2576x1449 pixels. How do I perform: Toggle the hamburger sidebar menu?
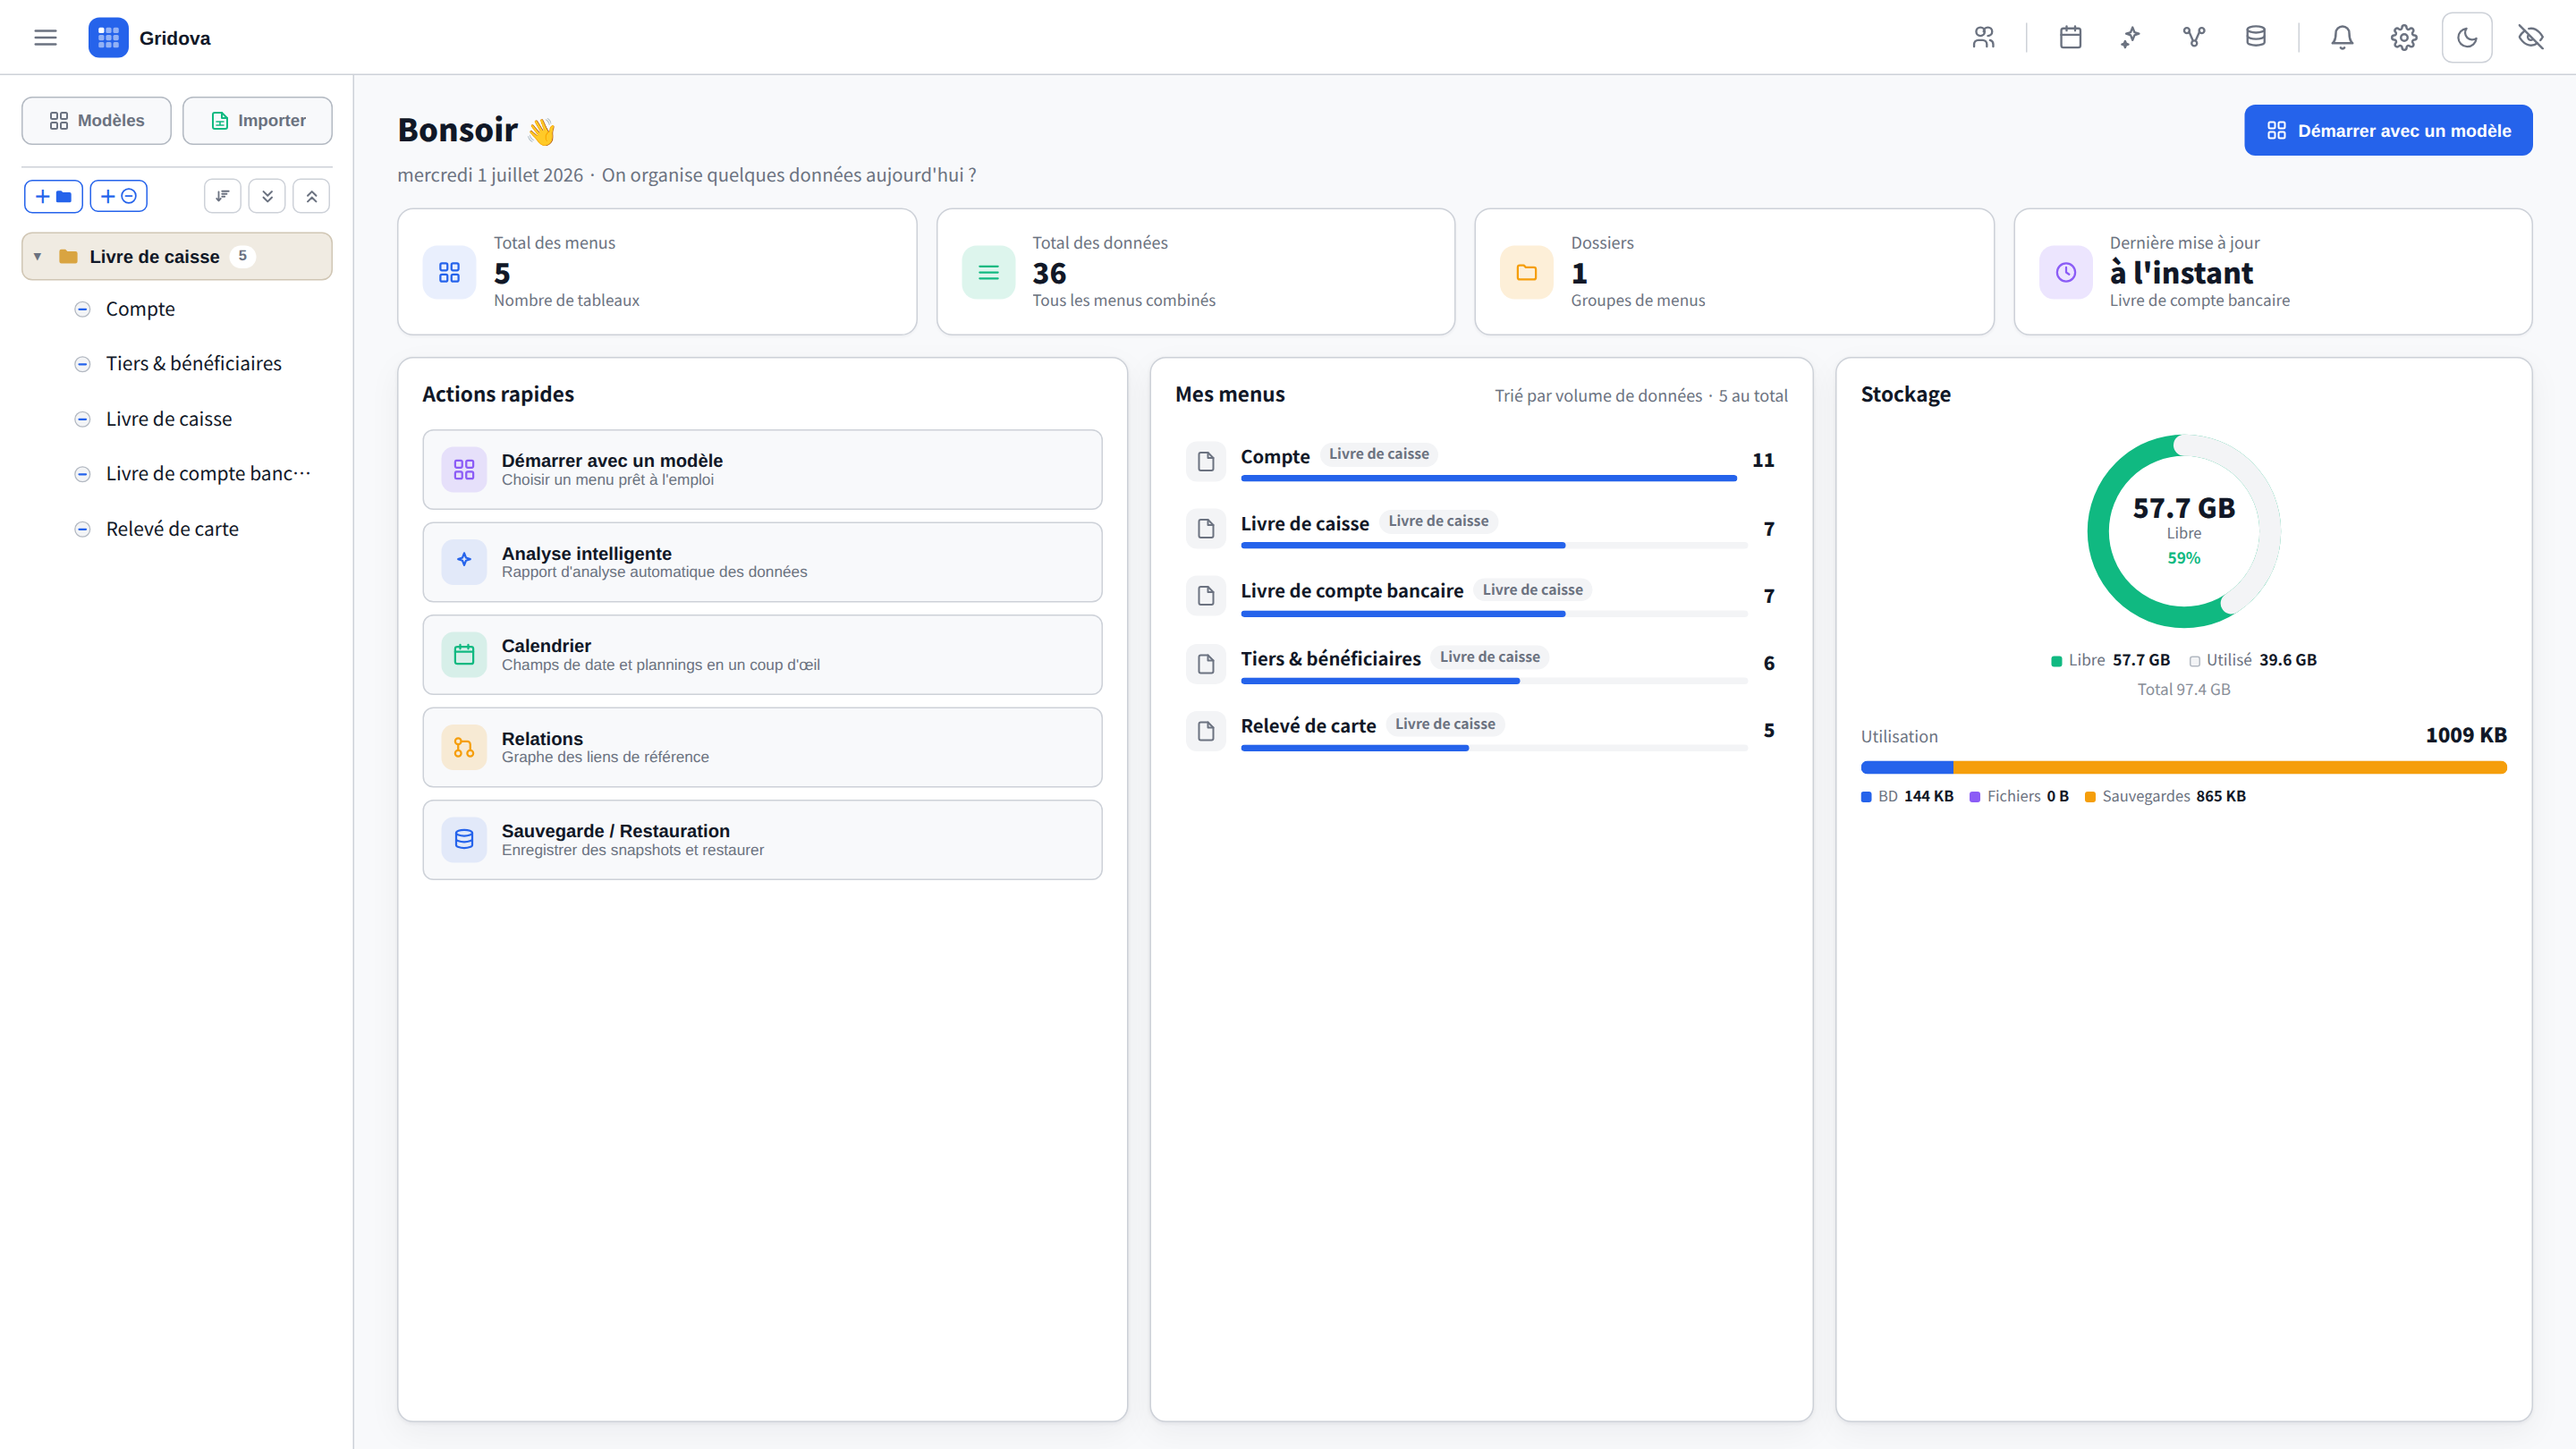(x=45, y=37)
